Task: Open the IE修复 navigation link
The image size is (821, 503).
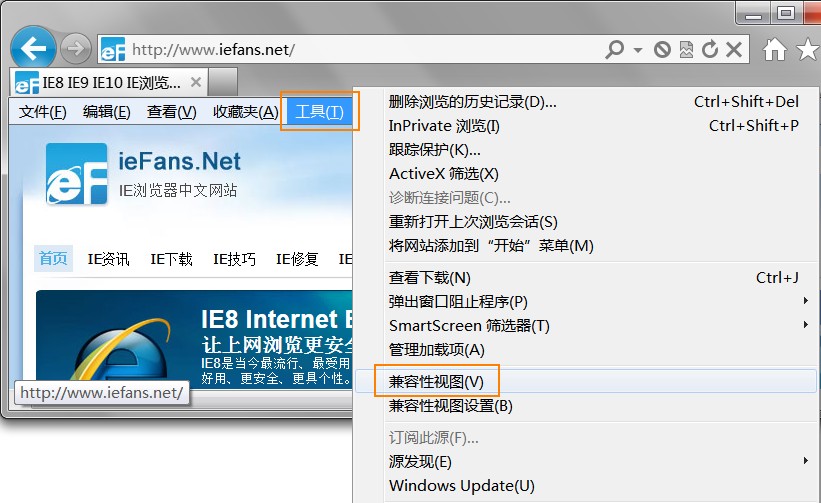Action: [297, 259]
